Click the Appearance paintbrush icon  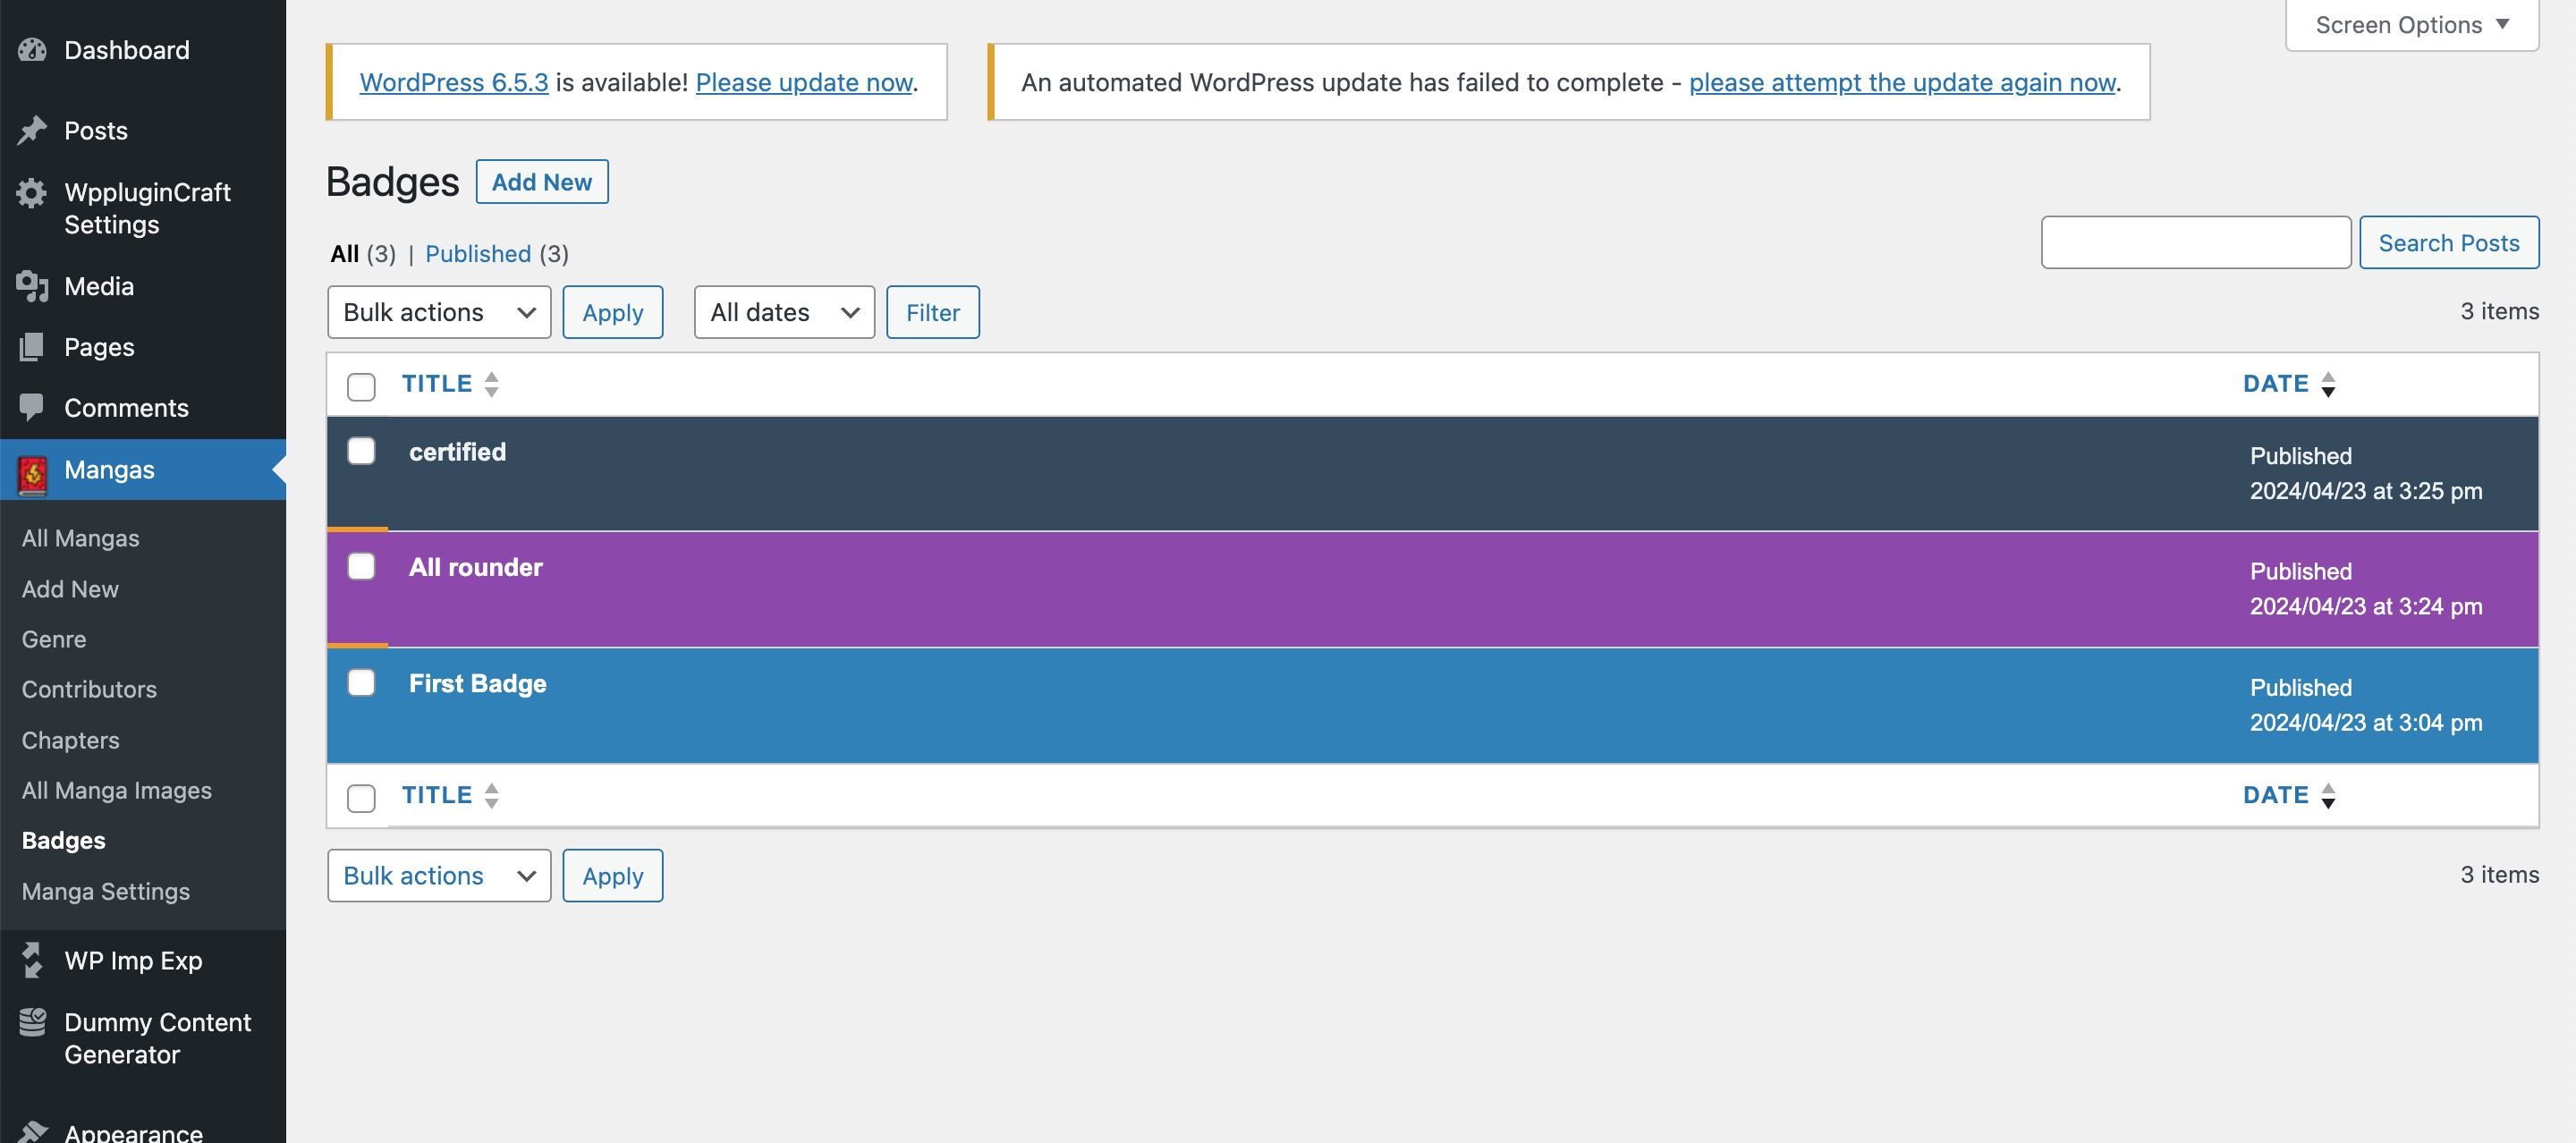(x=32, y=1132)
